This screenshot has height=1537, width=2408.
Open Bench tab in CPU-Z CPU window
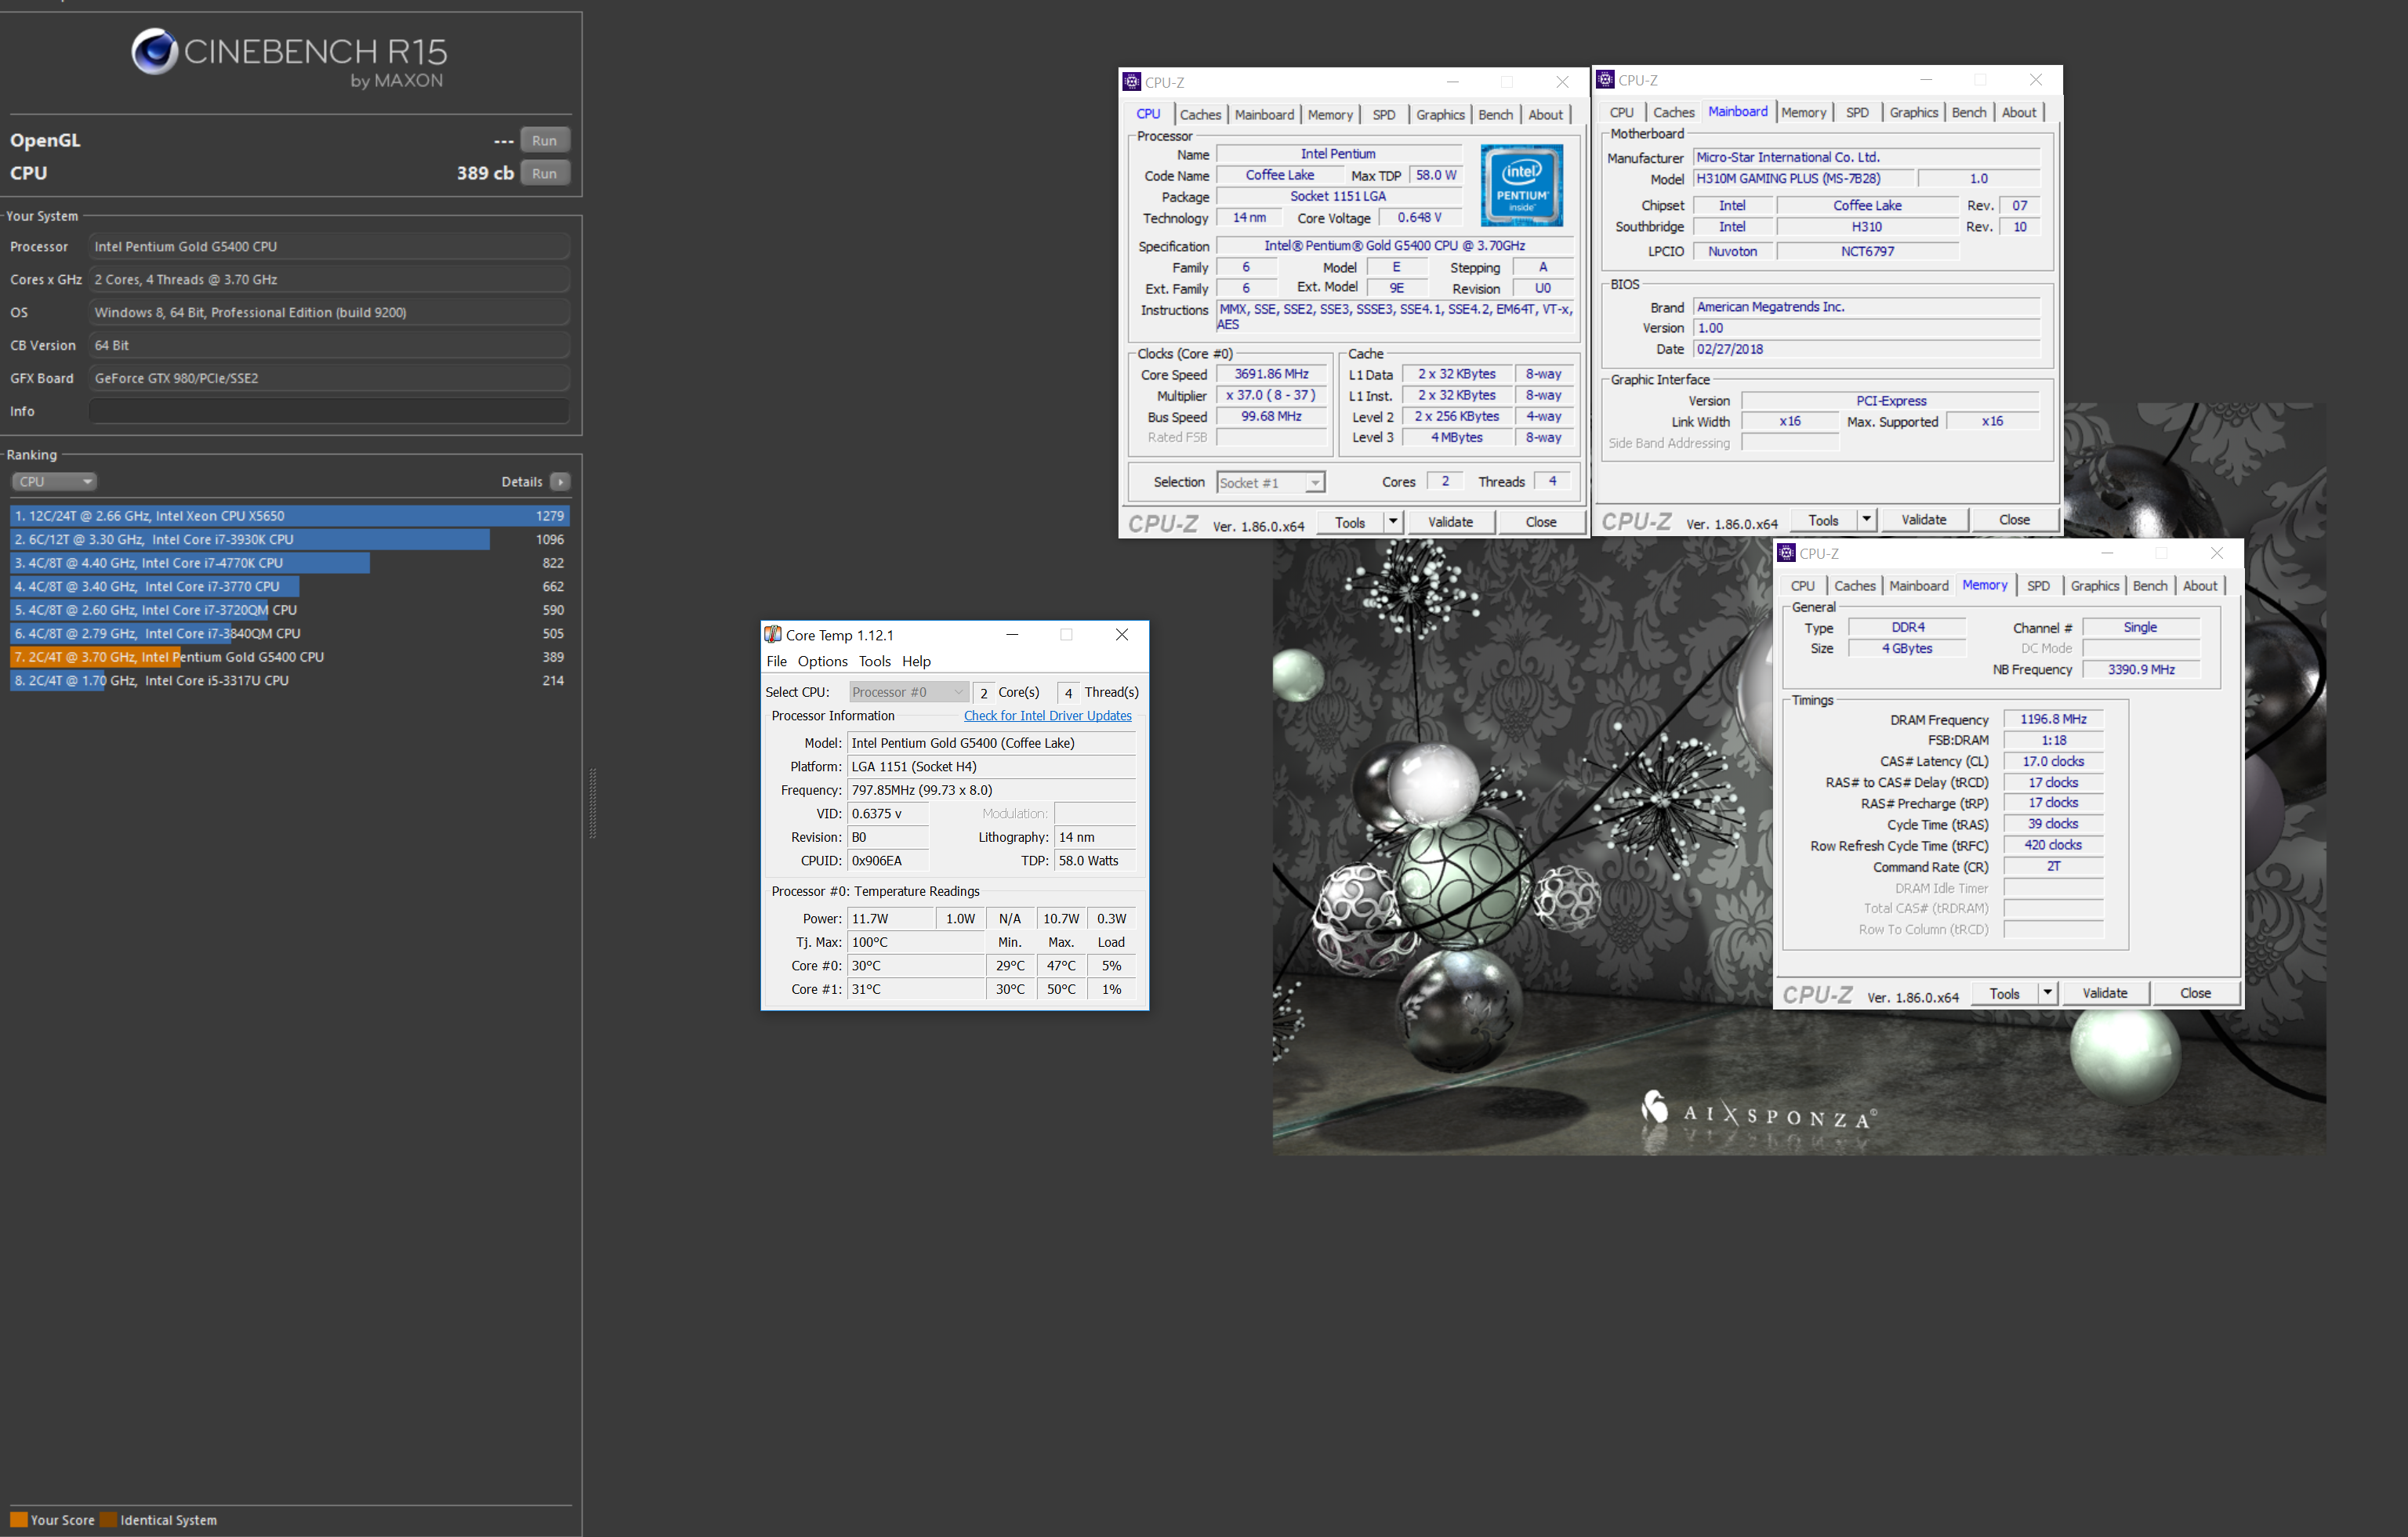[x=1495, y=115]
